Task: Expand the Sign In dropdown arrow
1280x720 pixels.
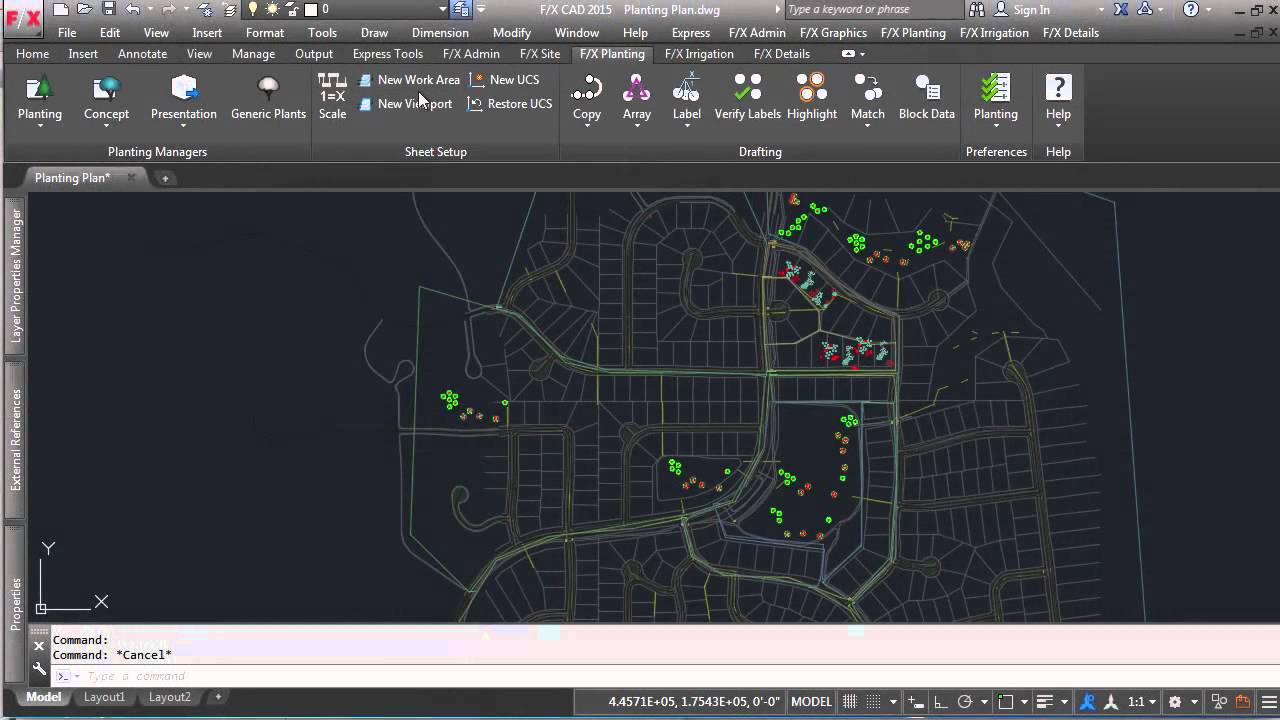Action: click(1101, 9)
